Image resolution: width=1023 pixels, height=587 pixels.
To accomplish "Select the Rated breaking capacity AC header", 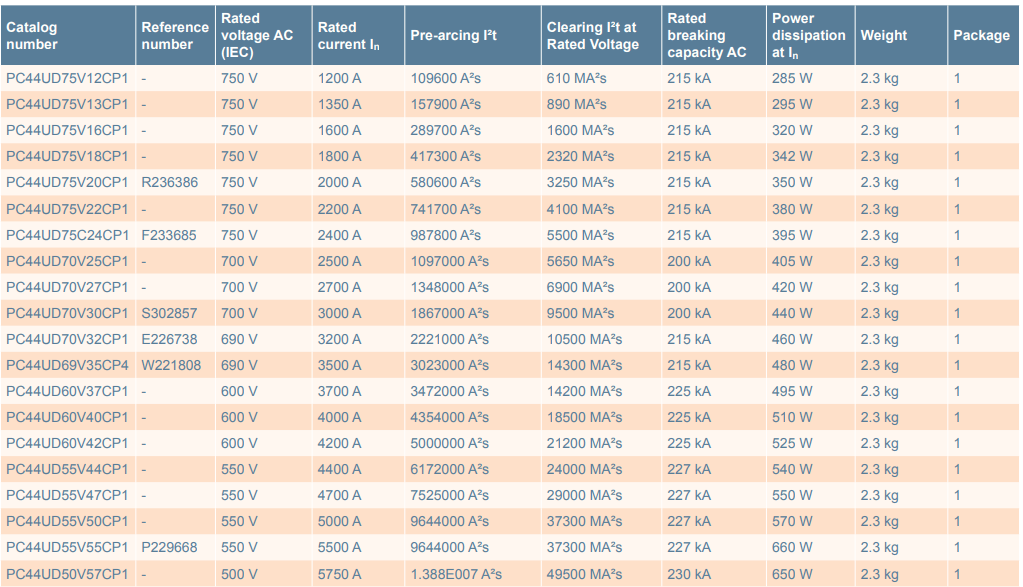I will click(x=707, y=36).
